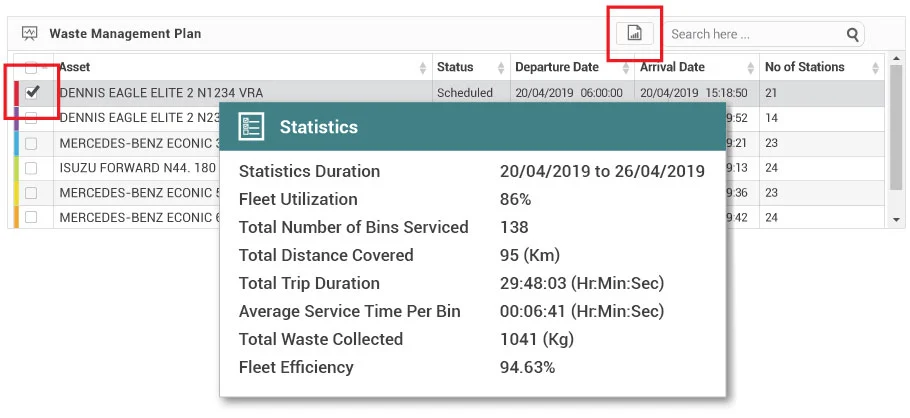Viewport: 910px width, 418px height.
Task: Click the No of Stations header label
Action: (x=804, y=67)
